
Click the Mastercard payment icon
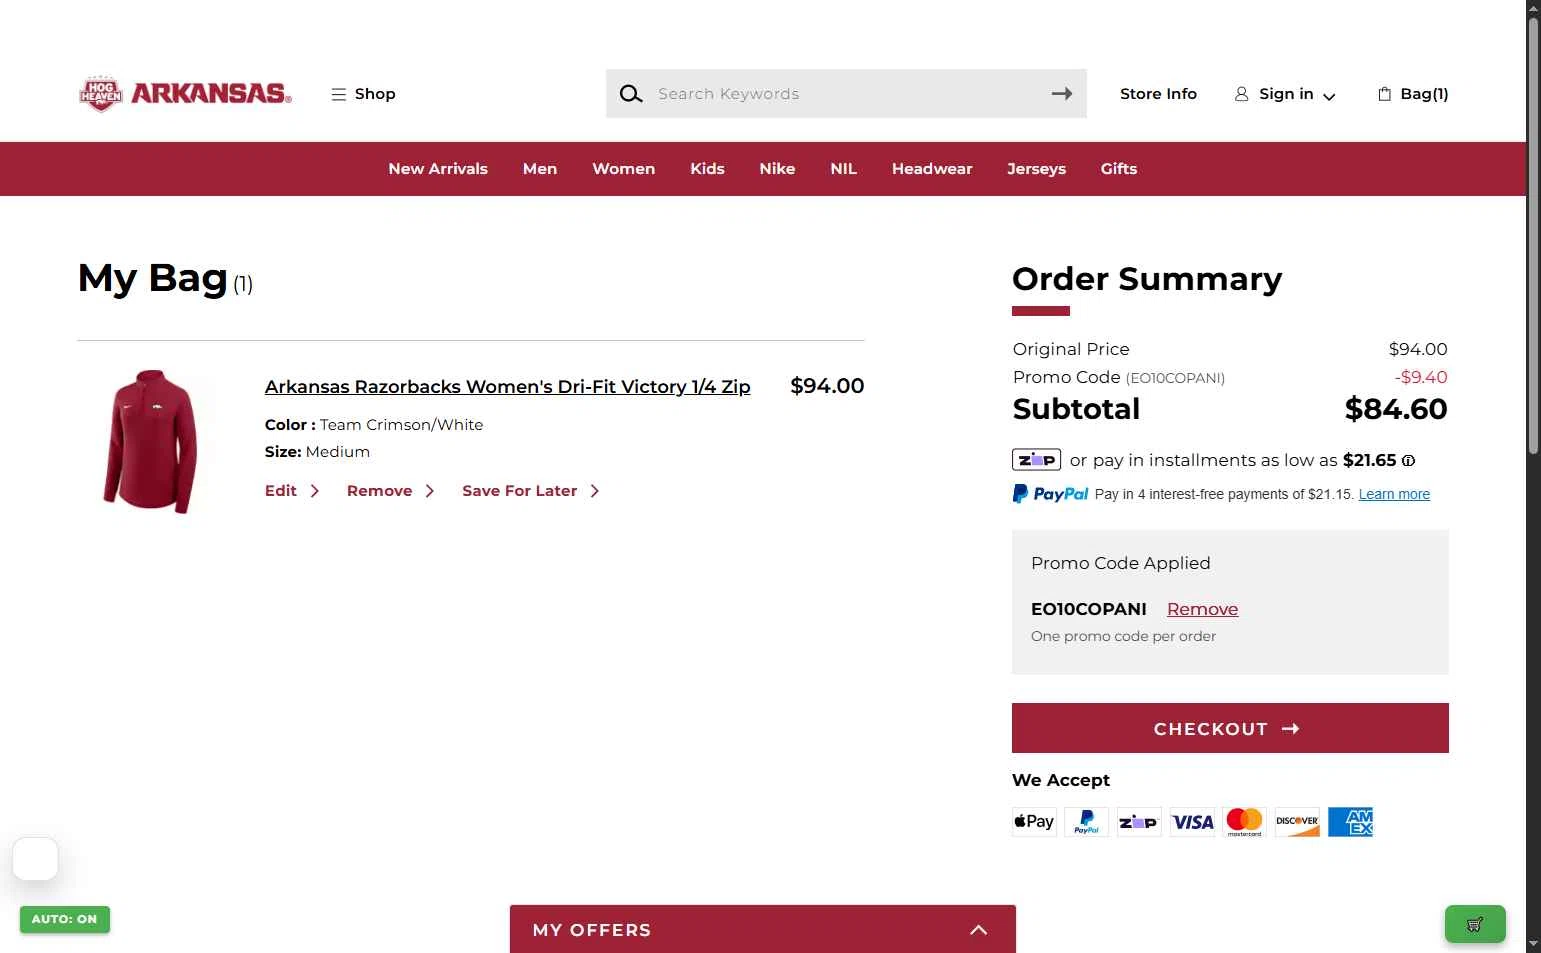(x=1245, y=822)
